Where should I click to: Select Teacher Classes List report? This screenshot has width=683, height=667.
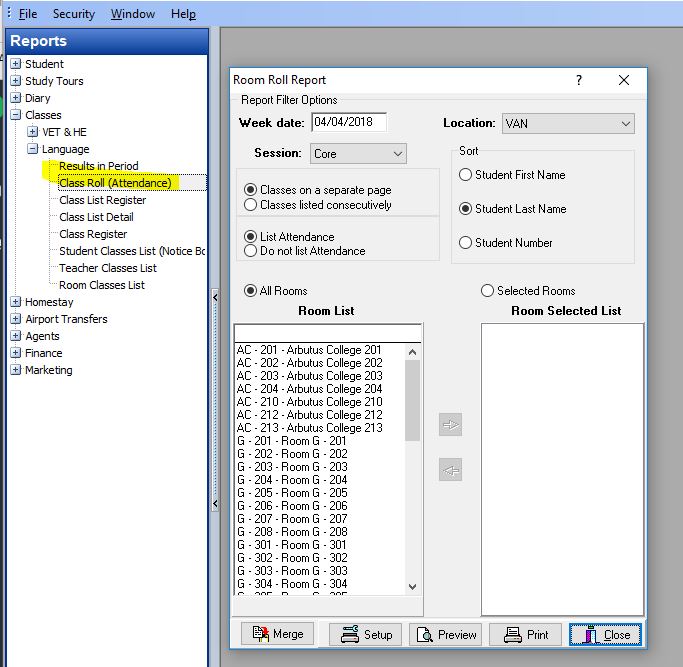coord(107,268)
